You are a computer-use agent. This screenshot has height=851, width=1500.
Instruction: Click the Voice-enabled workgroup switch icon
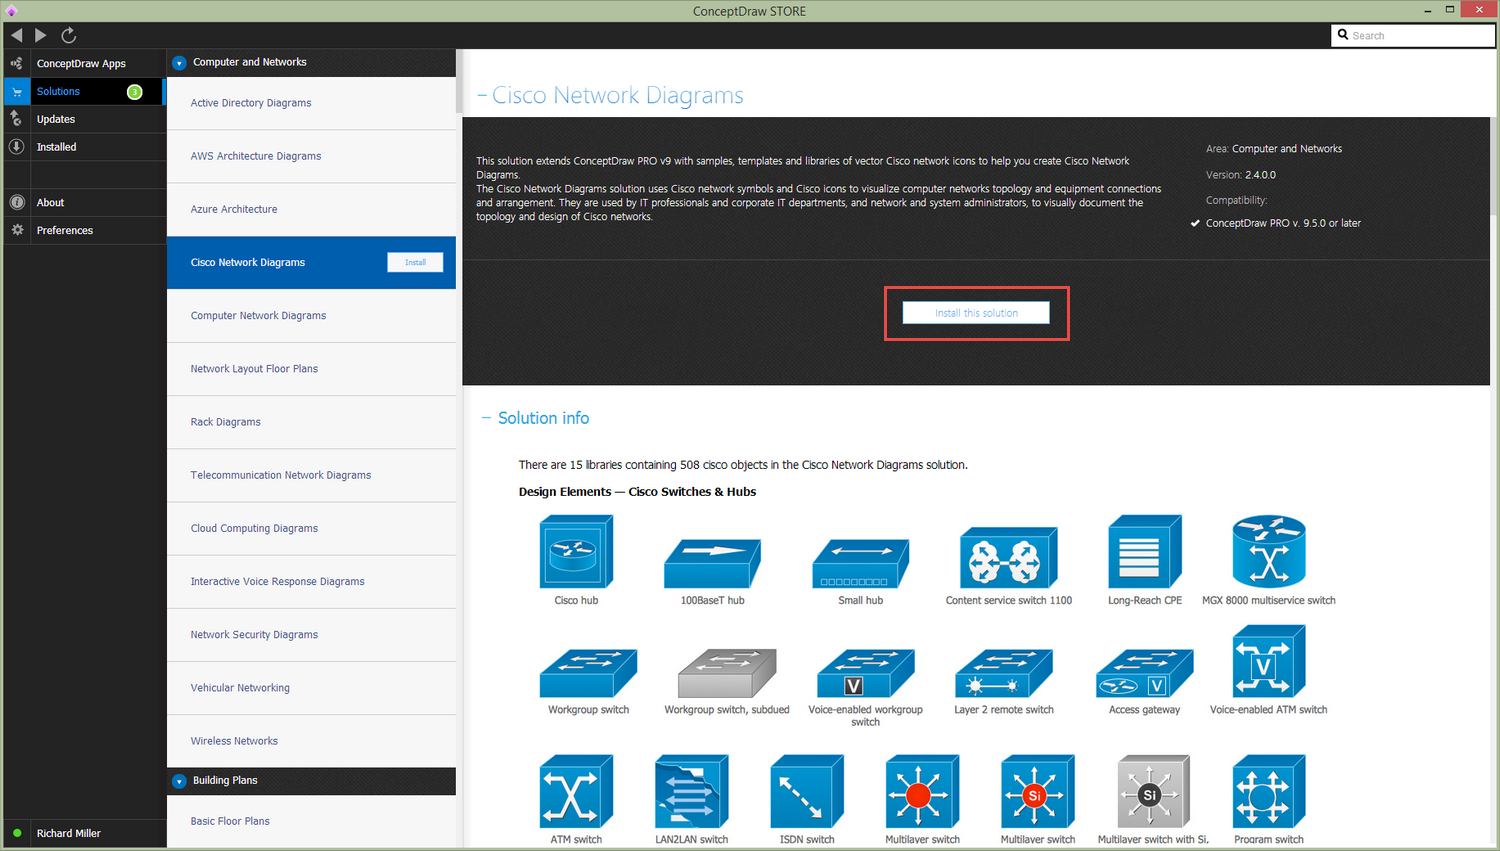(865, 673)
